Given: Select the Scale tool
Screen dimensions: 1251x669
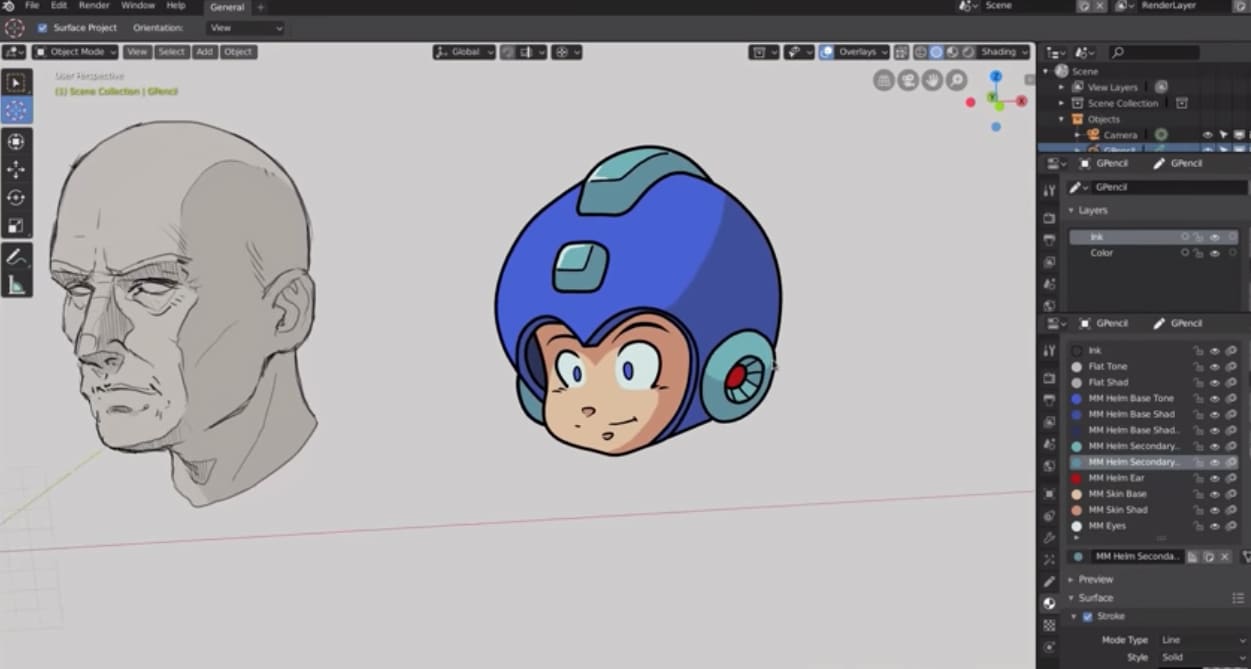Looking at the screenshot, I should point(16,226).
